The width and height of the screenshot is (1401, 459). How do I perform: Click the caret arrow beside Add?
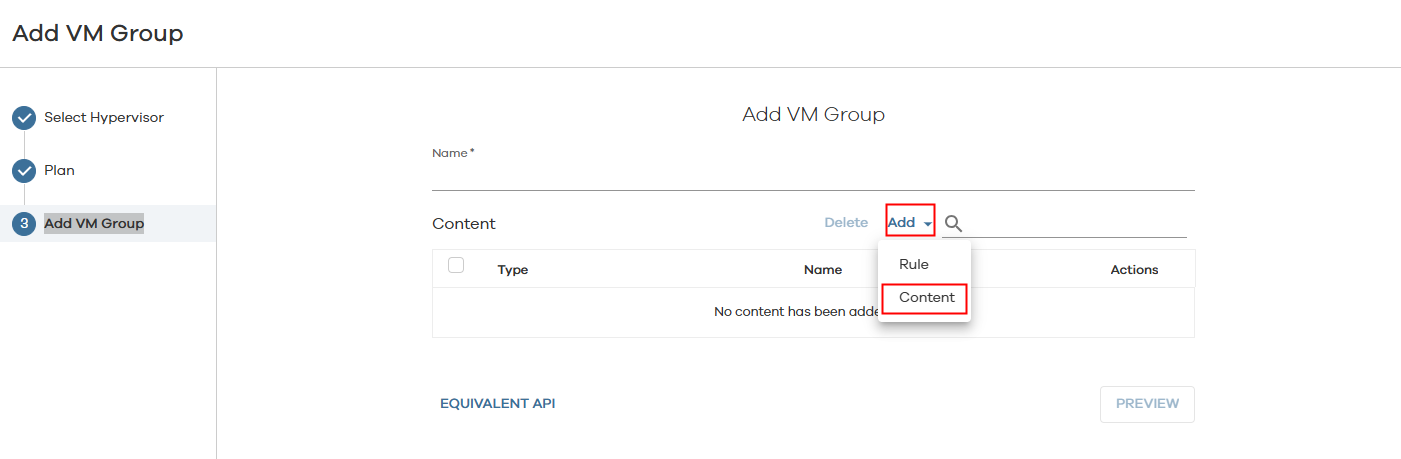point(928,223)
